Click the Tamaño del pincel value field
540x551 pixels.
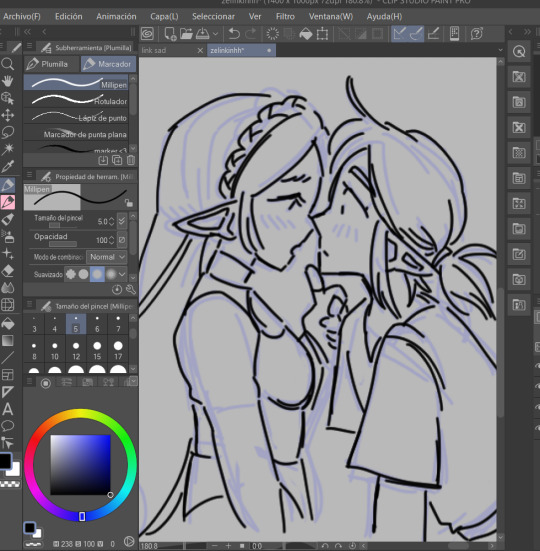tap(102, 221)
